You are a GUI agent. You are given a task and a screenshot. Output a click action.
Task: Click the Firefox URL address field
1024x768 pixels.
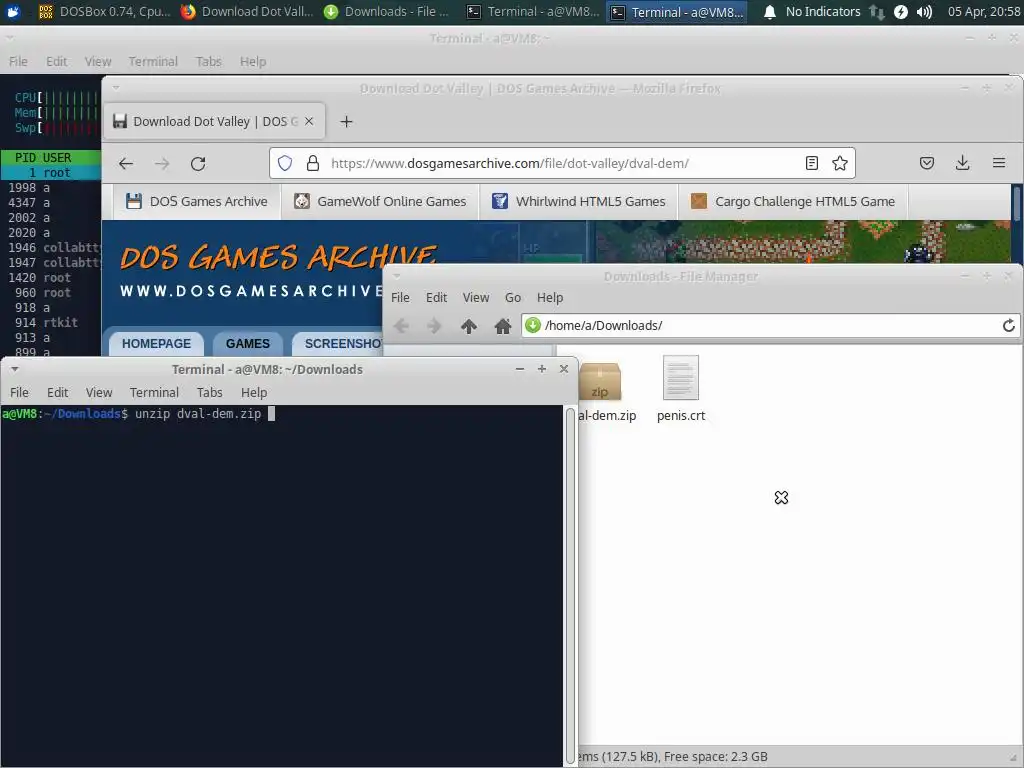[x=562, y=163]
